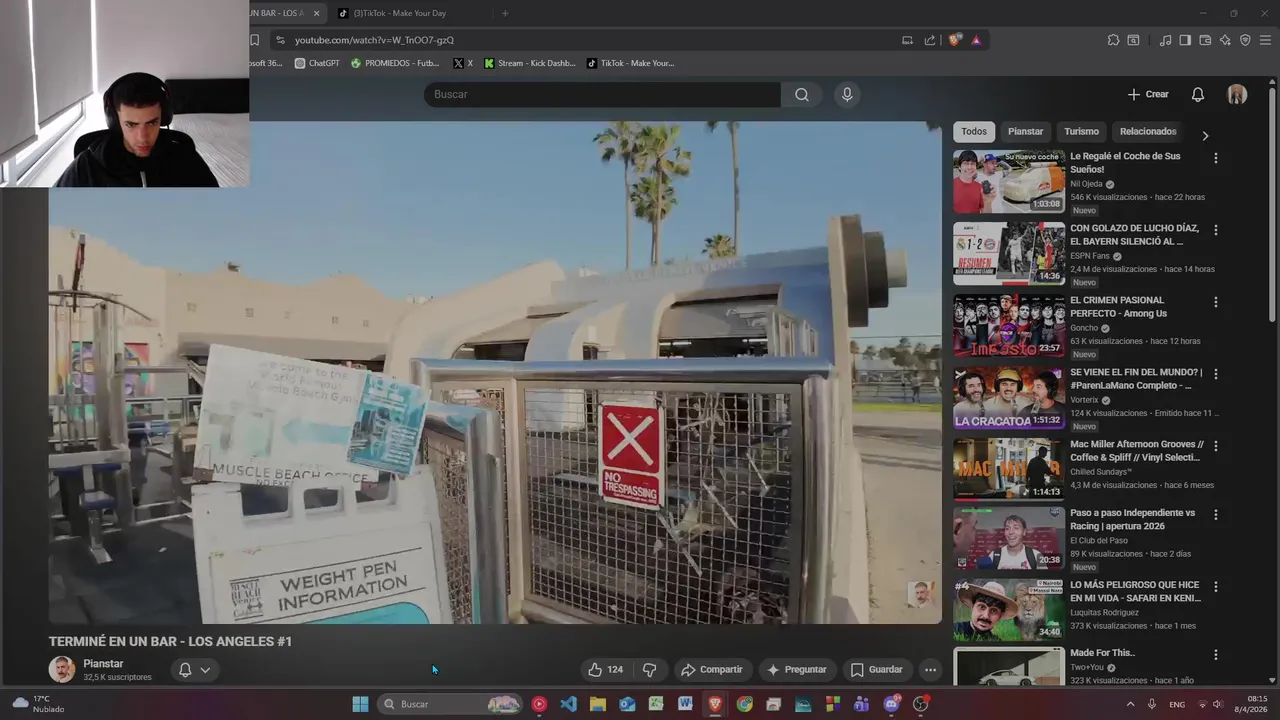1280x720 pixels.
Task: Close the active YouTube tab
Action: coord(316,13)
